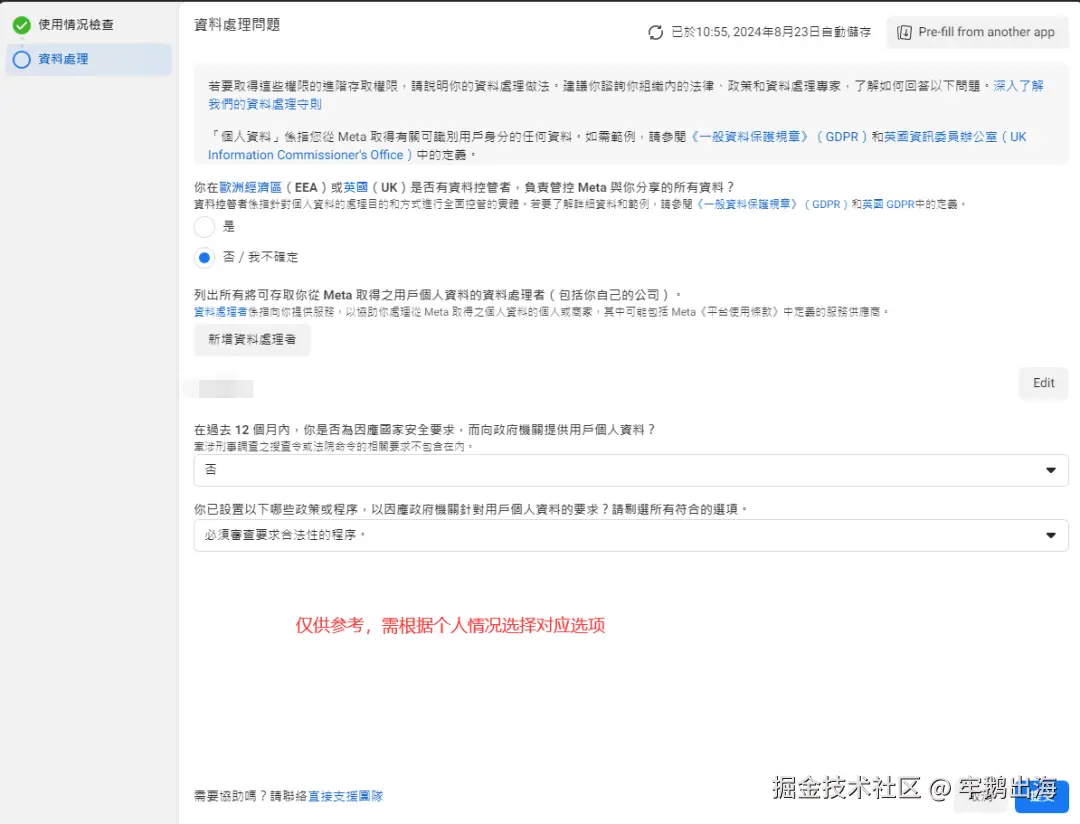The width and height of the screenshot is (1080, 824).
Task: Click the empty circle icon beside 資料處理
Action: click(21, 59)
